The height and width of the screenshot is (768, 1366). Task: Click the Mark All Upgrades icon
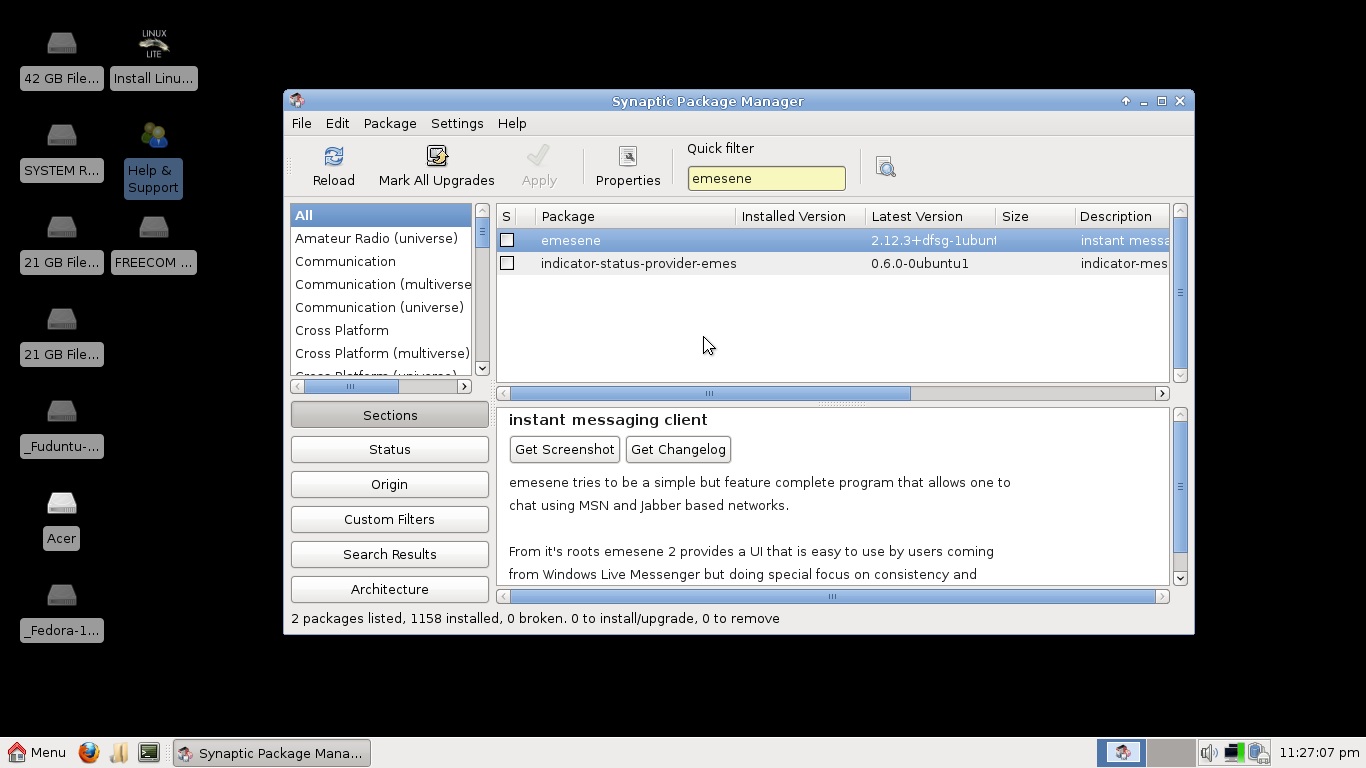[436, 156]
